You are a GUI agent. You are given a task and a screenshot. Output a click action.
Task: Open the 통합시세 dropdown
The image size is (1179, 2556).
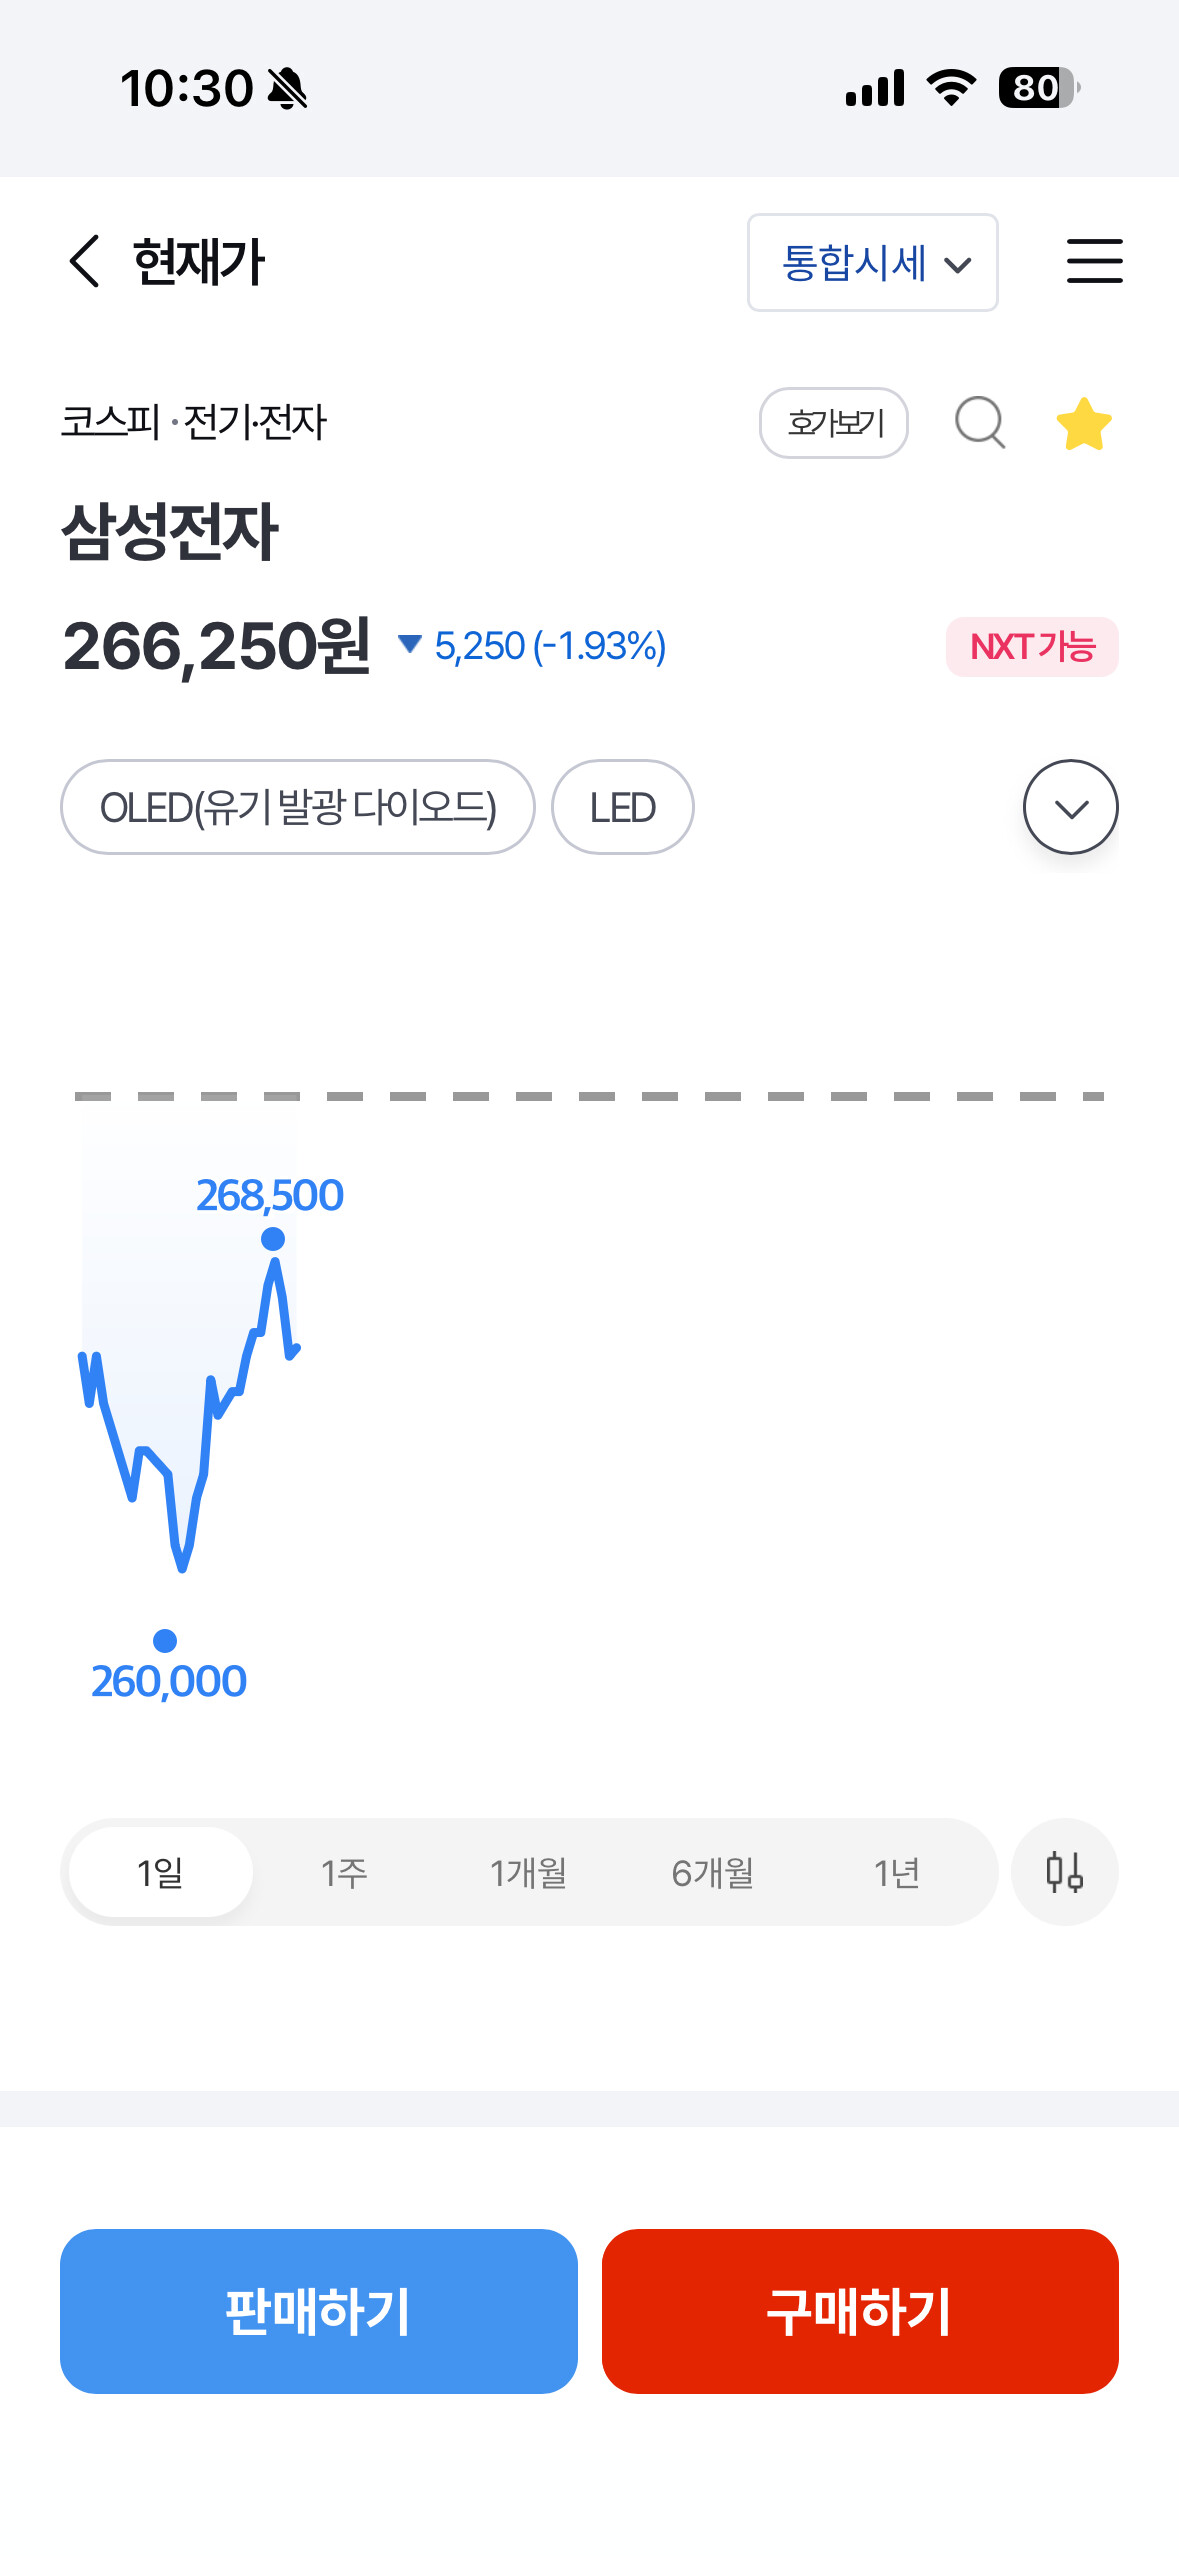click(872, 263)
